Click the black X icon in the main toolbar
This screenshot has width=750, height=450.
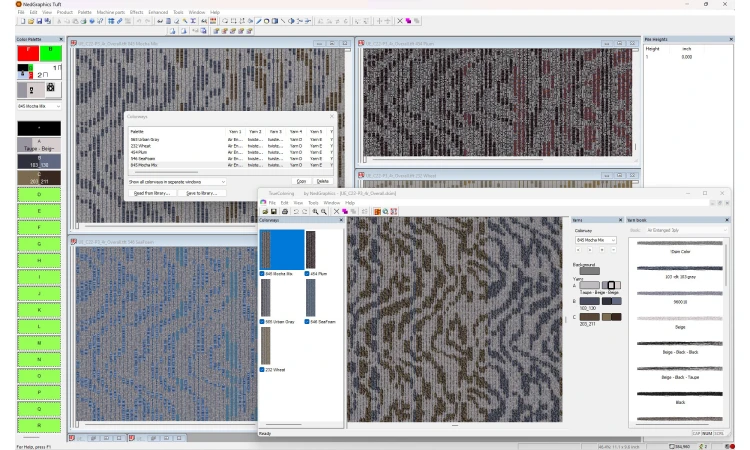[401, 20]
